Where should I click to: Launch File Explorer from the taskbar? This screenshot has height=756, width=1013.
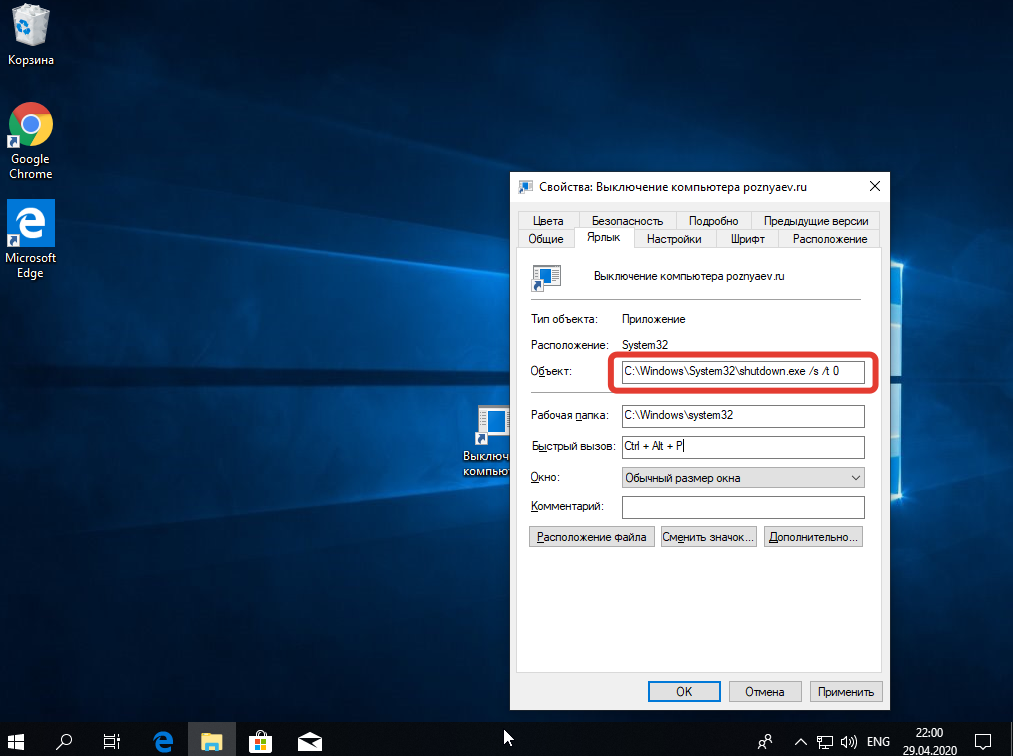point(211,741)
